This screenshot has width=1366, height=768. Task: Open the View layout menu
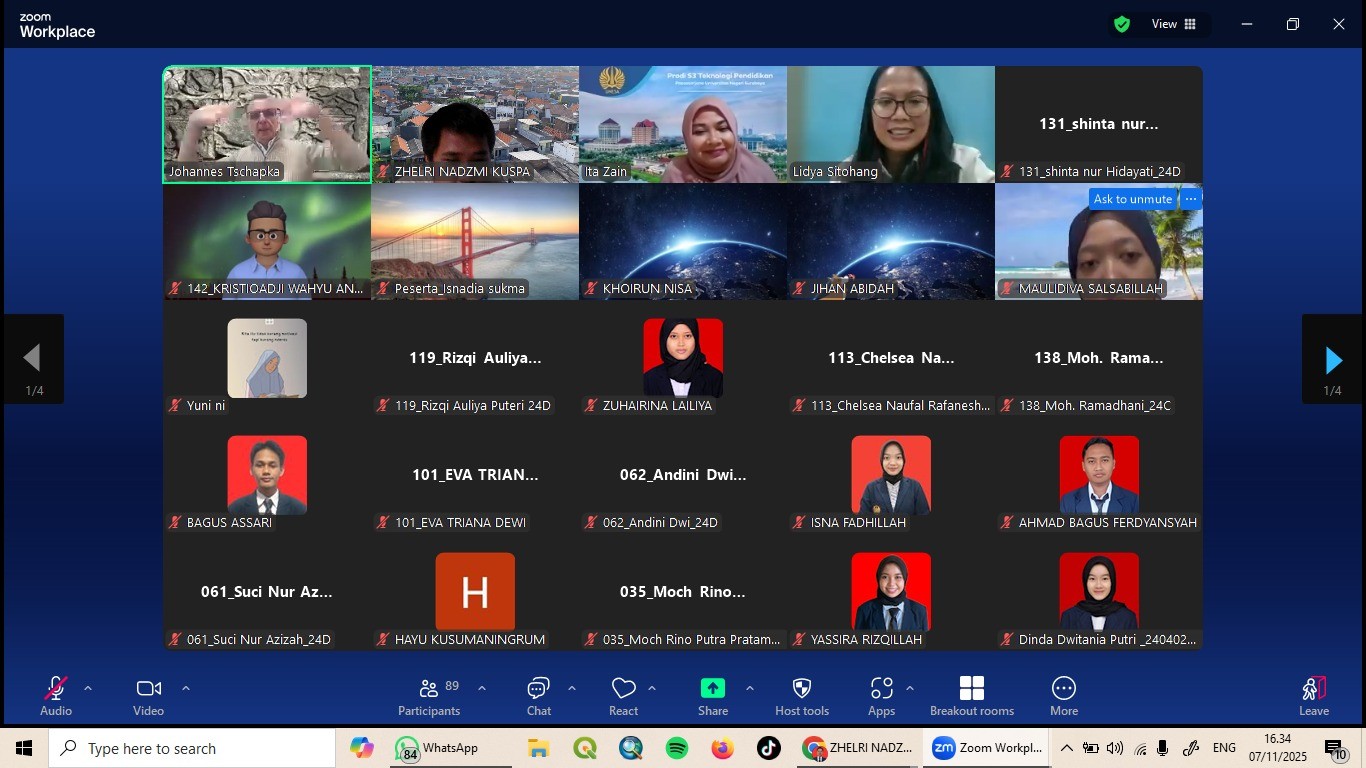point(1173,24)
